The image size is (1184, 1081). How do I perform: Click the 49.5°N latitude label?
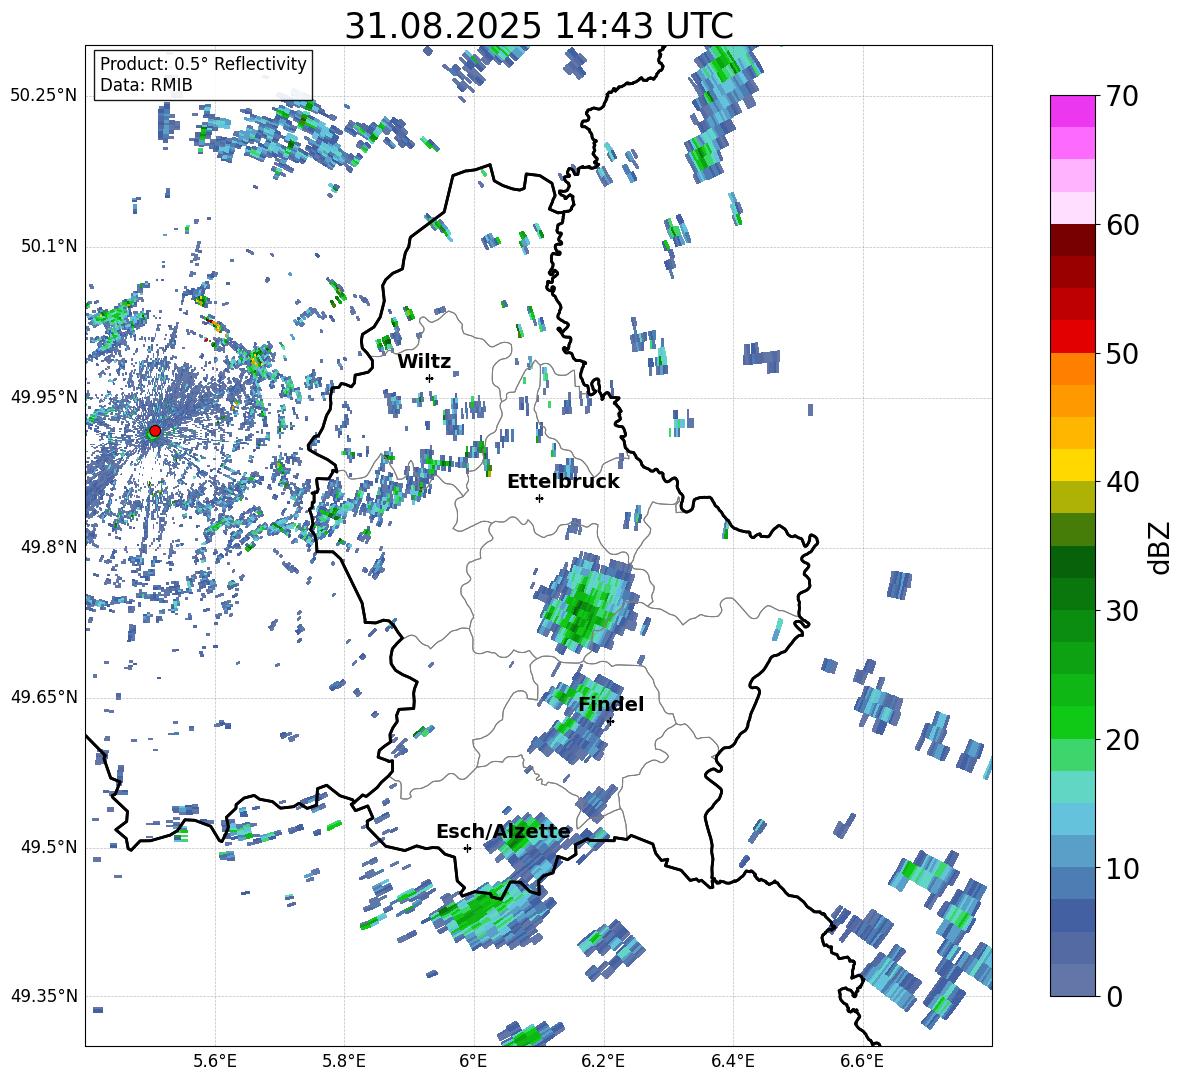pyautogui.click(x=49, y=847)
